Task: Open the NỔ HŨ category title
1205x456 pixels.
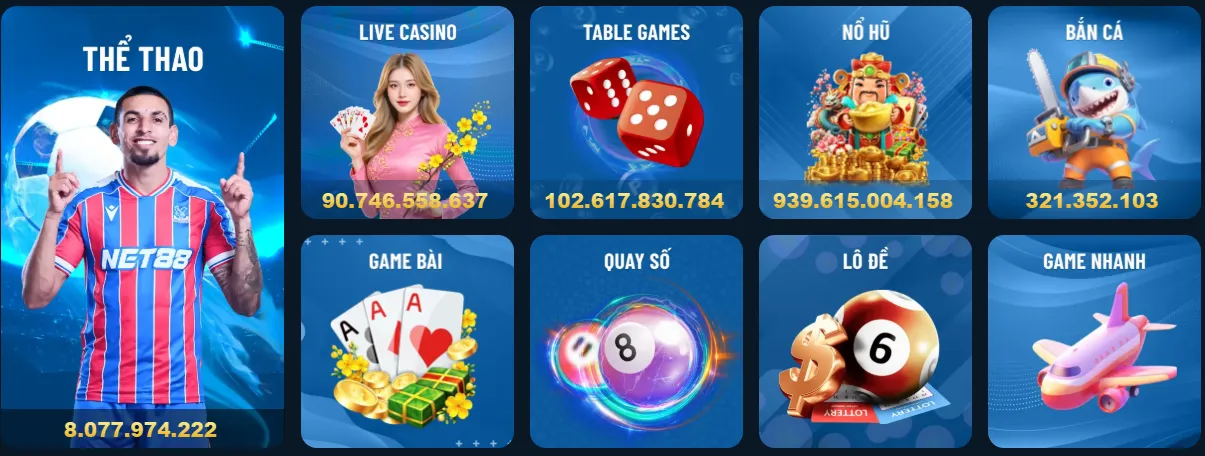Action: (x=866, y=32)
